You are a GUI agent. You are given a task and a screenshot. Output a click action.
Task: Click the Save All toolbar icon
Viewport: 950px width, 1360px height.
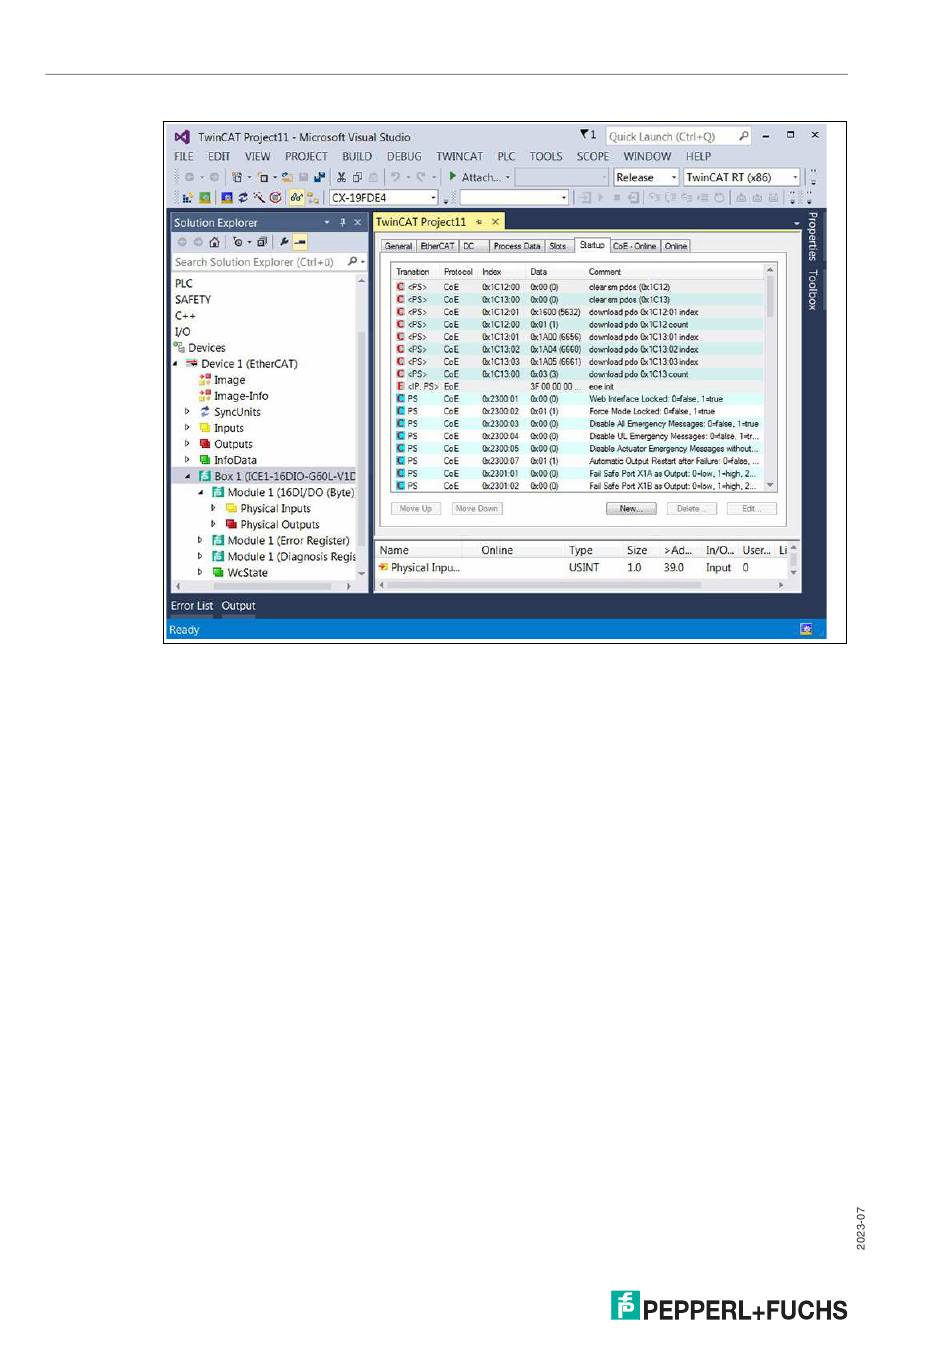click(320, 177)
